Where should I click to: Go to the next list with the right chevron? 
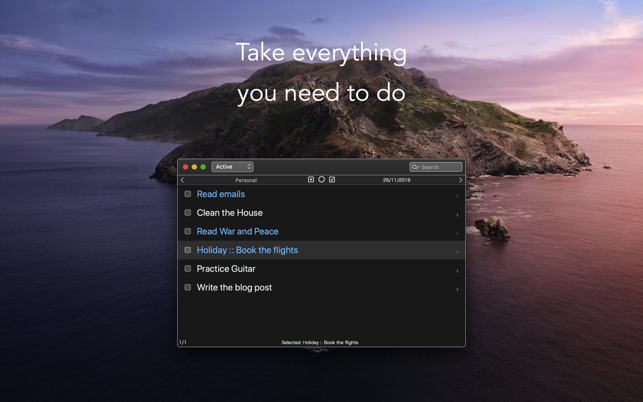[x=461, y=180]
